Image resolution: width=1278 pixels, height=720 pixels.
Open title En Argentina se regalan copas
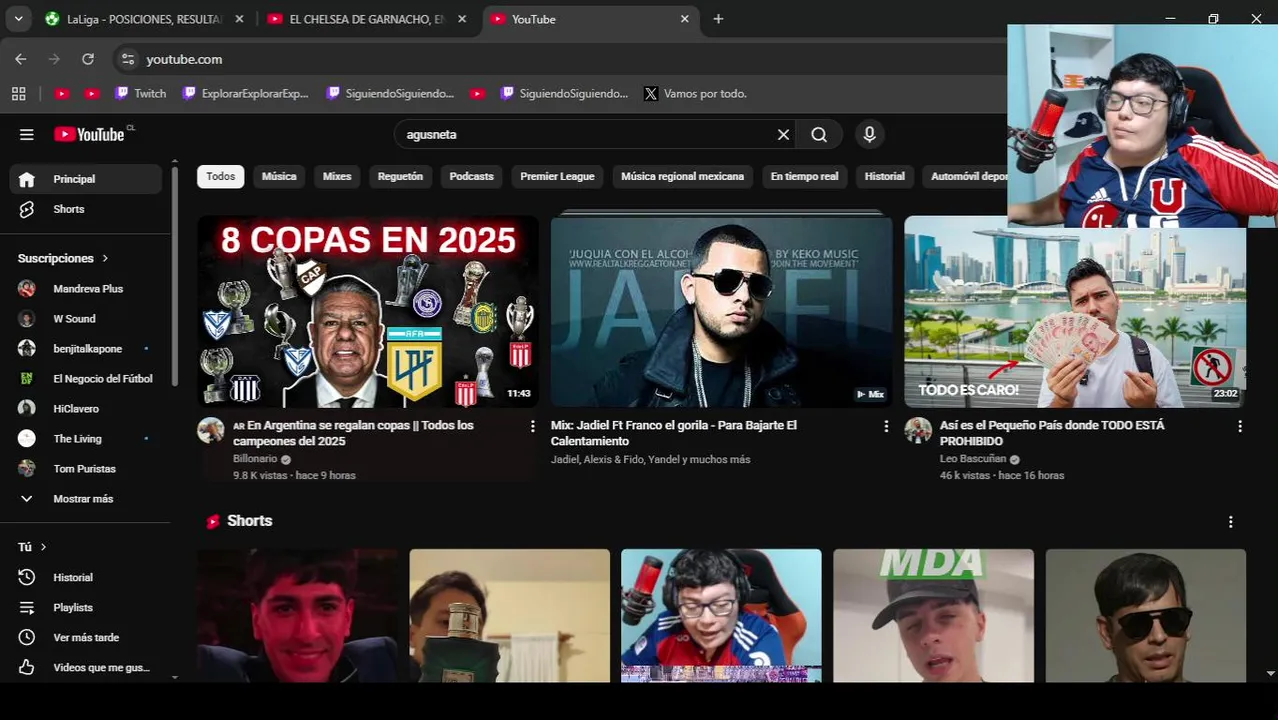pos(353,433)
